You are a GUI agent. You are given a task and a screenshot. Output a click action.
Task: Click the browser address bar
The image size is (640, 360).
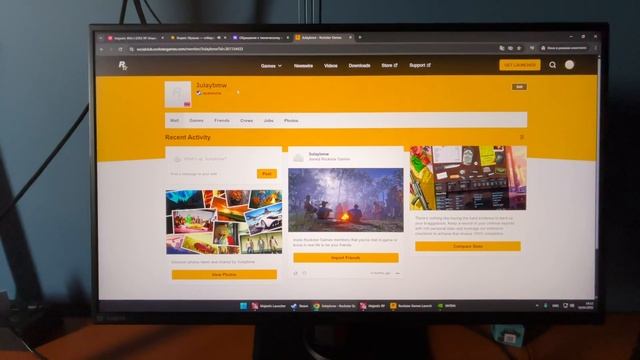point(310,49)
